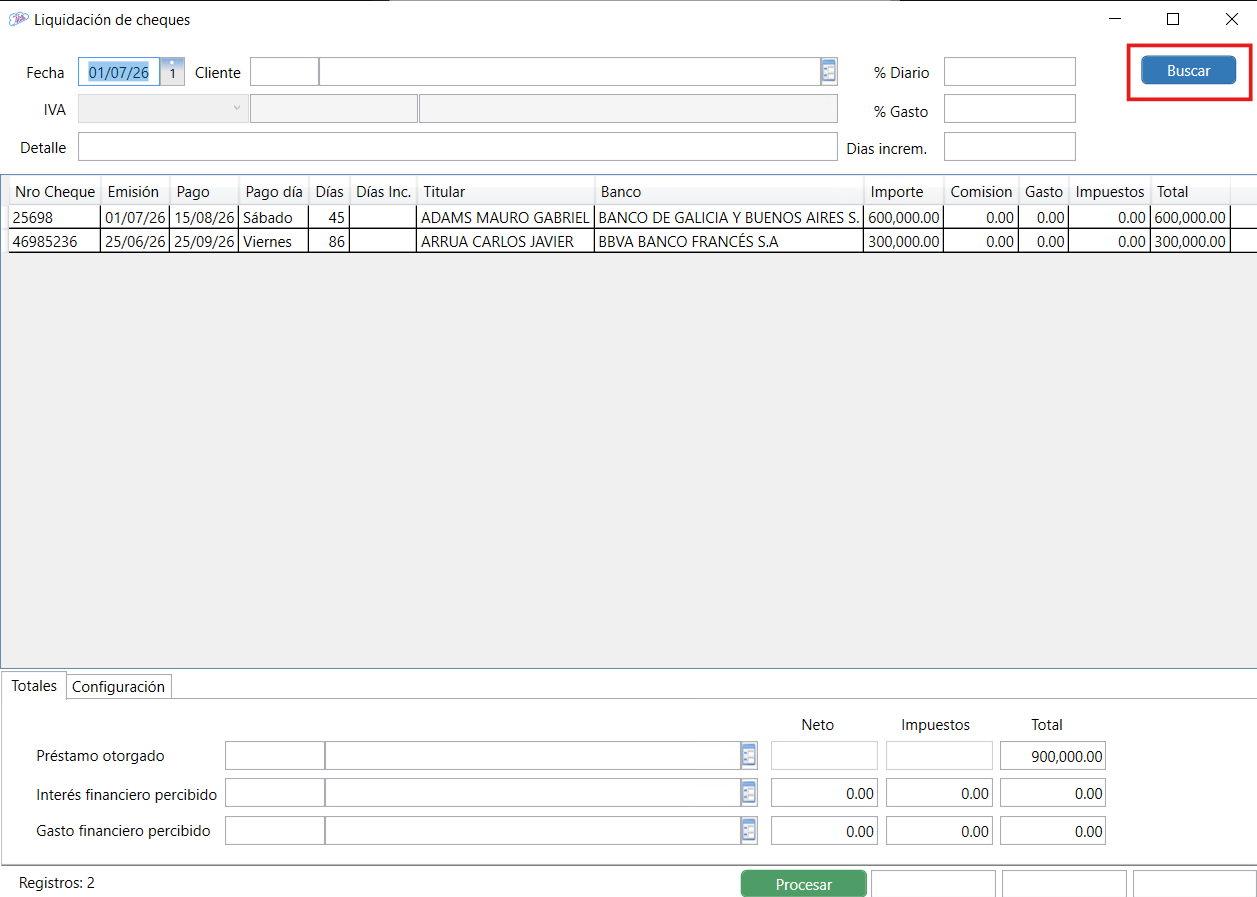Click the Gasto financiero percibido Neto field
Image resolution: width=1257 pixels, height=897 pixels.
click(x=824, y=831)
